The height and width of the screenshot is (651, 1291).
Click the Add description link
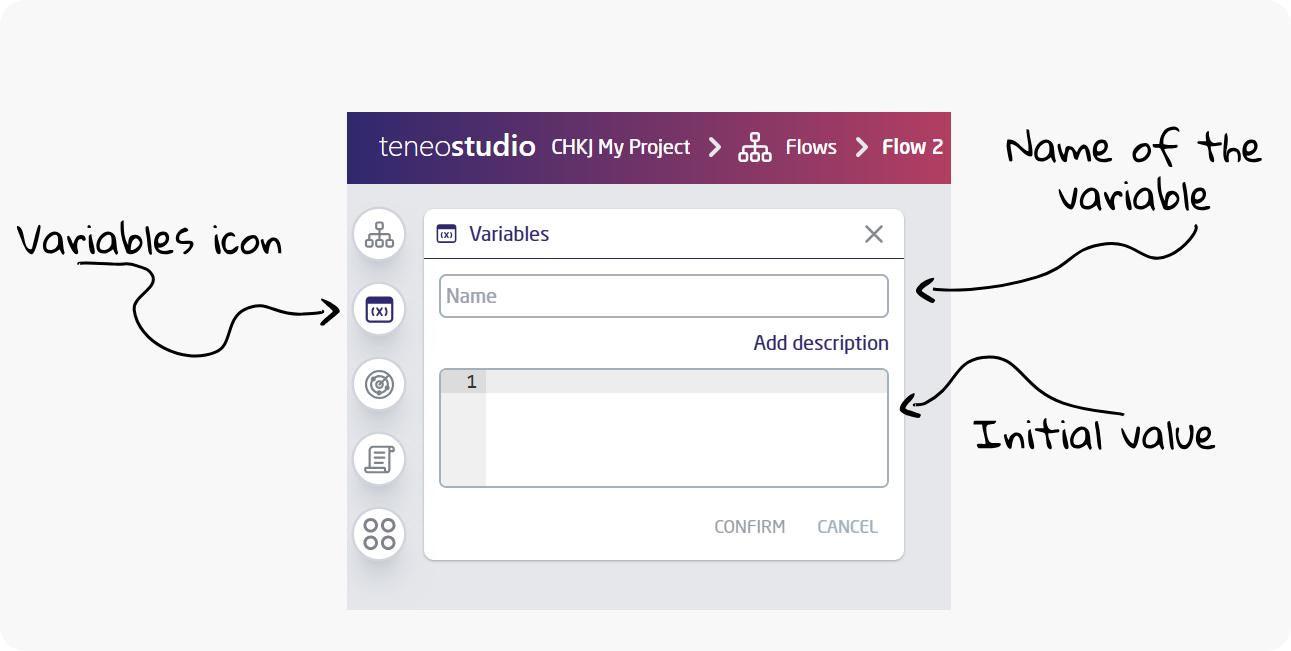pos(821,343)
